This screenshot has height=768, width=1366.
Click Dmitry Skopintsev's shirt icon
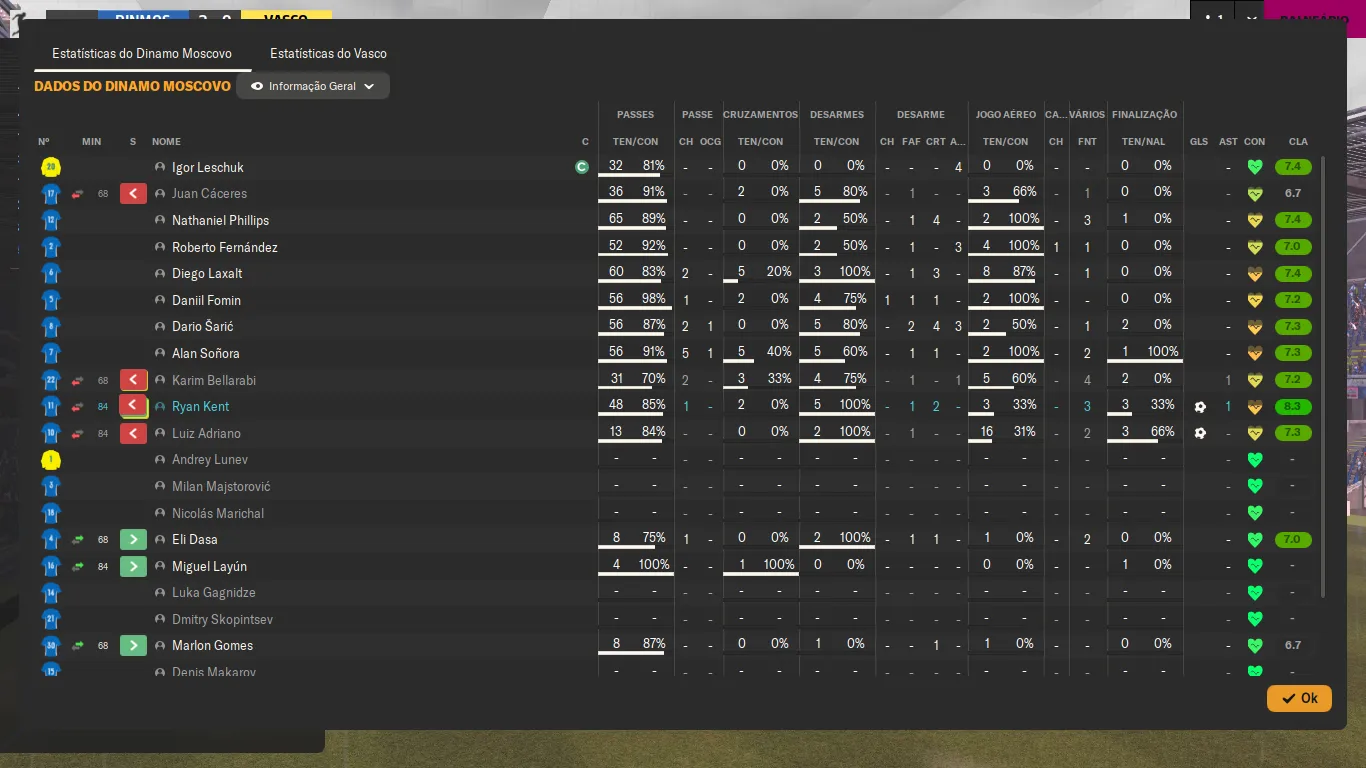51,619
